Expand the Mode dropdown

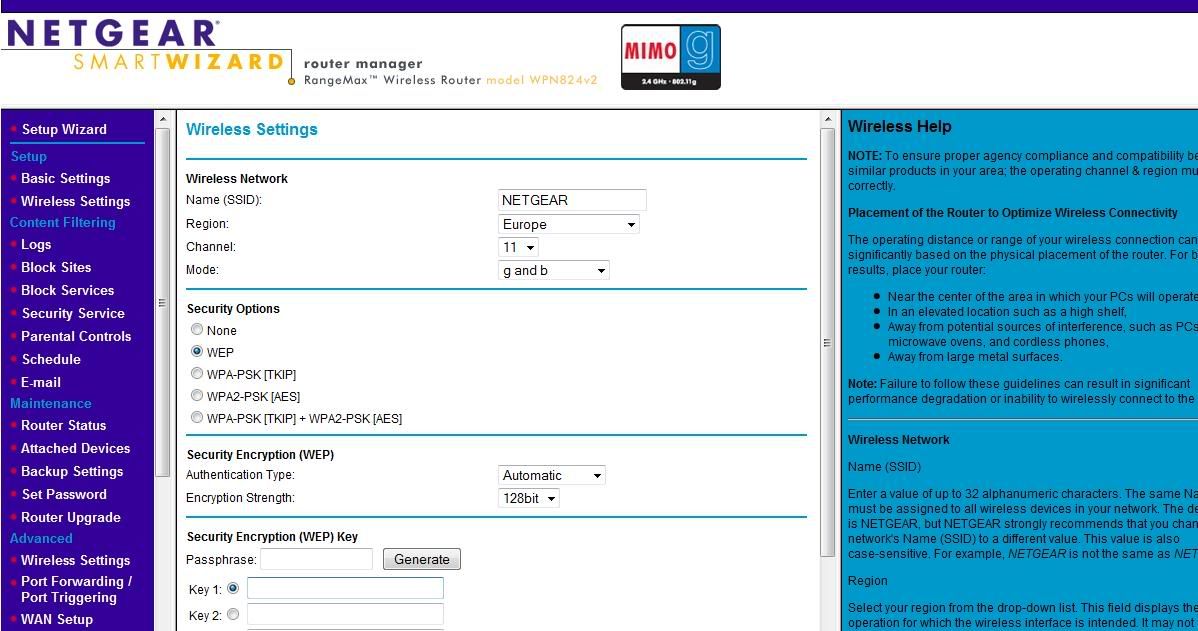coord(554,270)
